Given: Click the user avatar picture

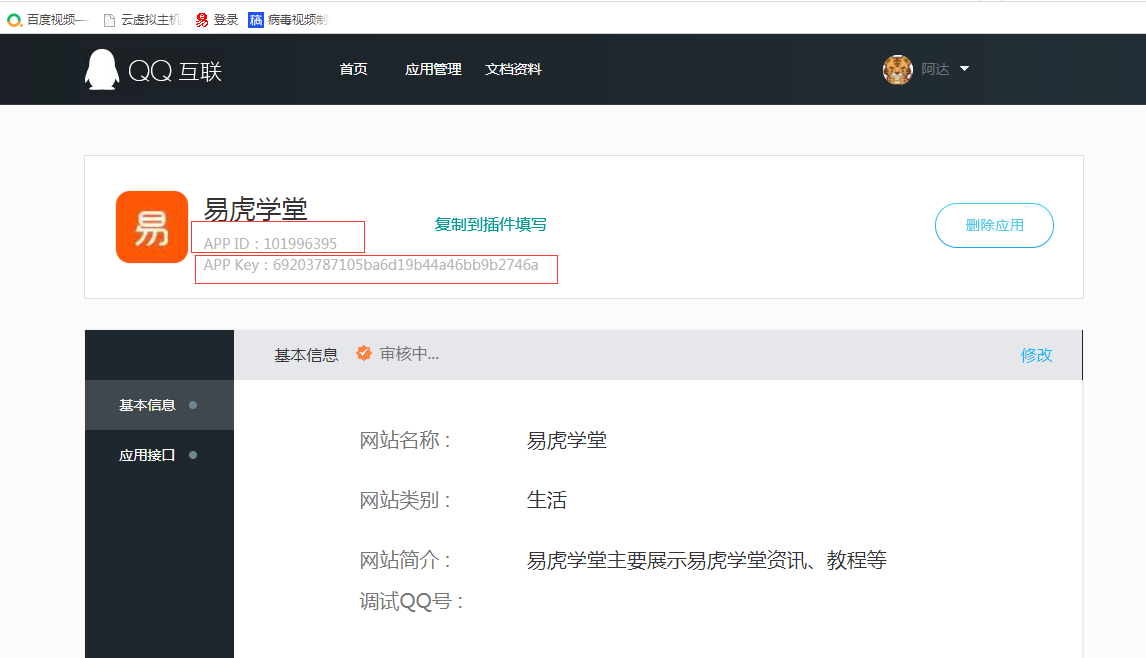Looking at the screenshot, I should click(x=897, y=70).
